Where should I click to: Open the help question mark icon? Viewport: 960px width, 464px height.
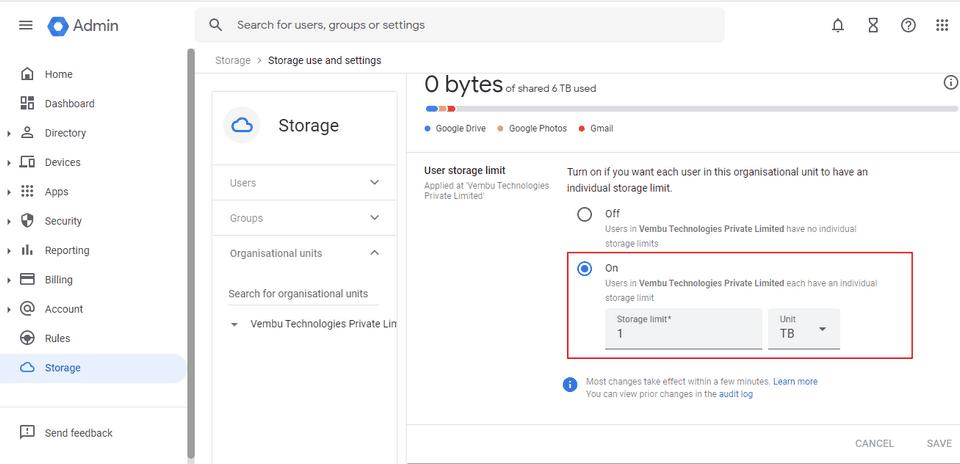pyautogui.click(x=908, y=25)
